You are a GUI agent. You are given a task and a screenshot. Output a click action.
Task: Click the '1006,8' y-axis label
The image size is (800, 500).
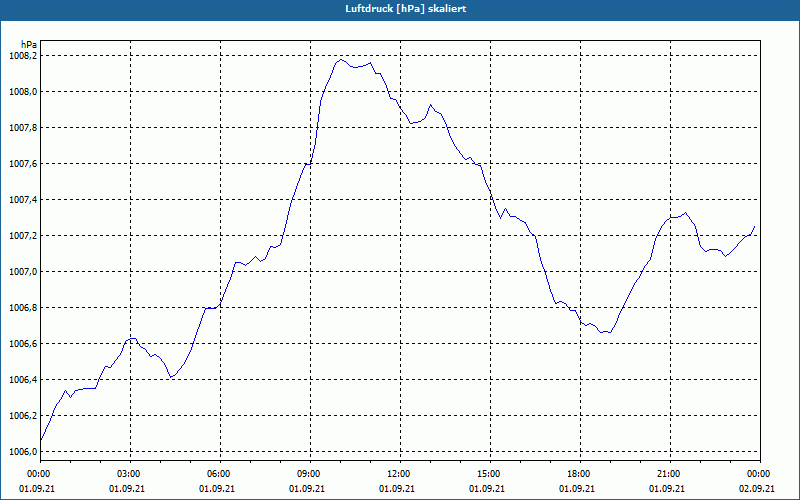23,308
